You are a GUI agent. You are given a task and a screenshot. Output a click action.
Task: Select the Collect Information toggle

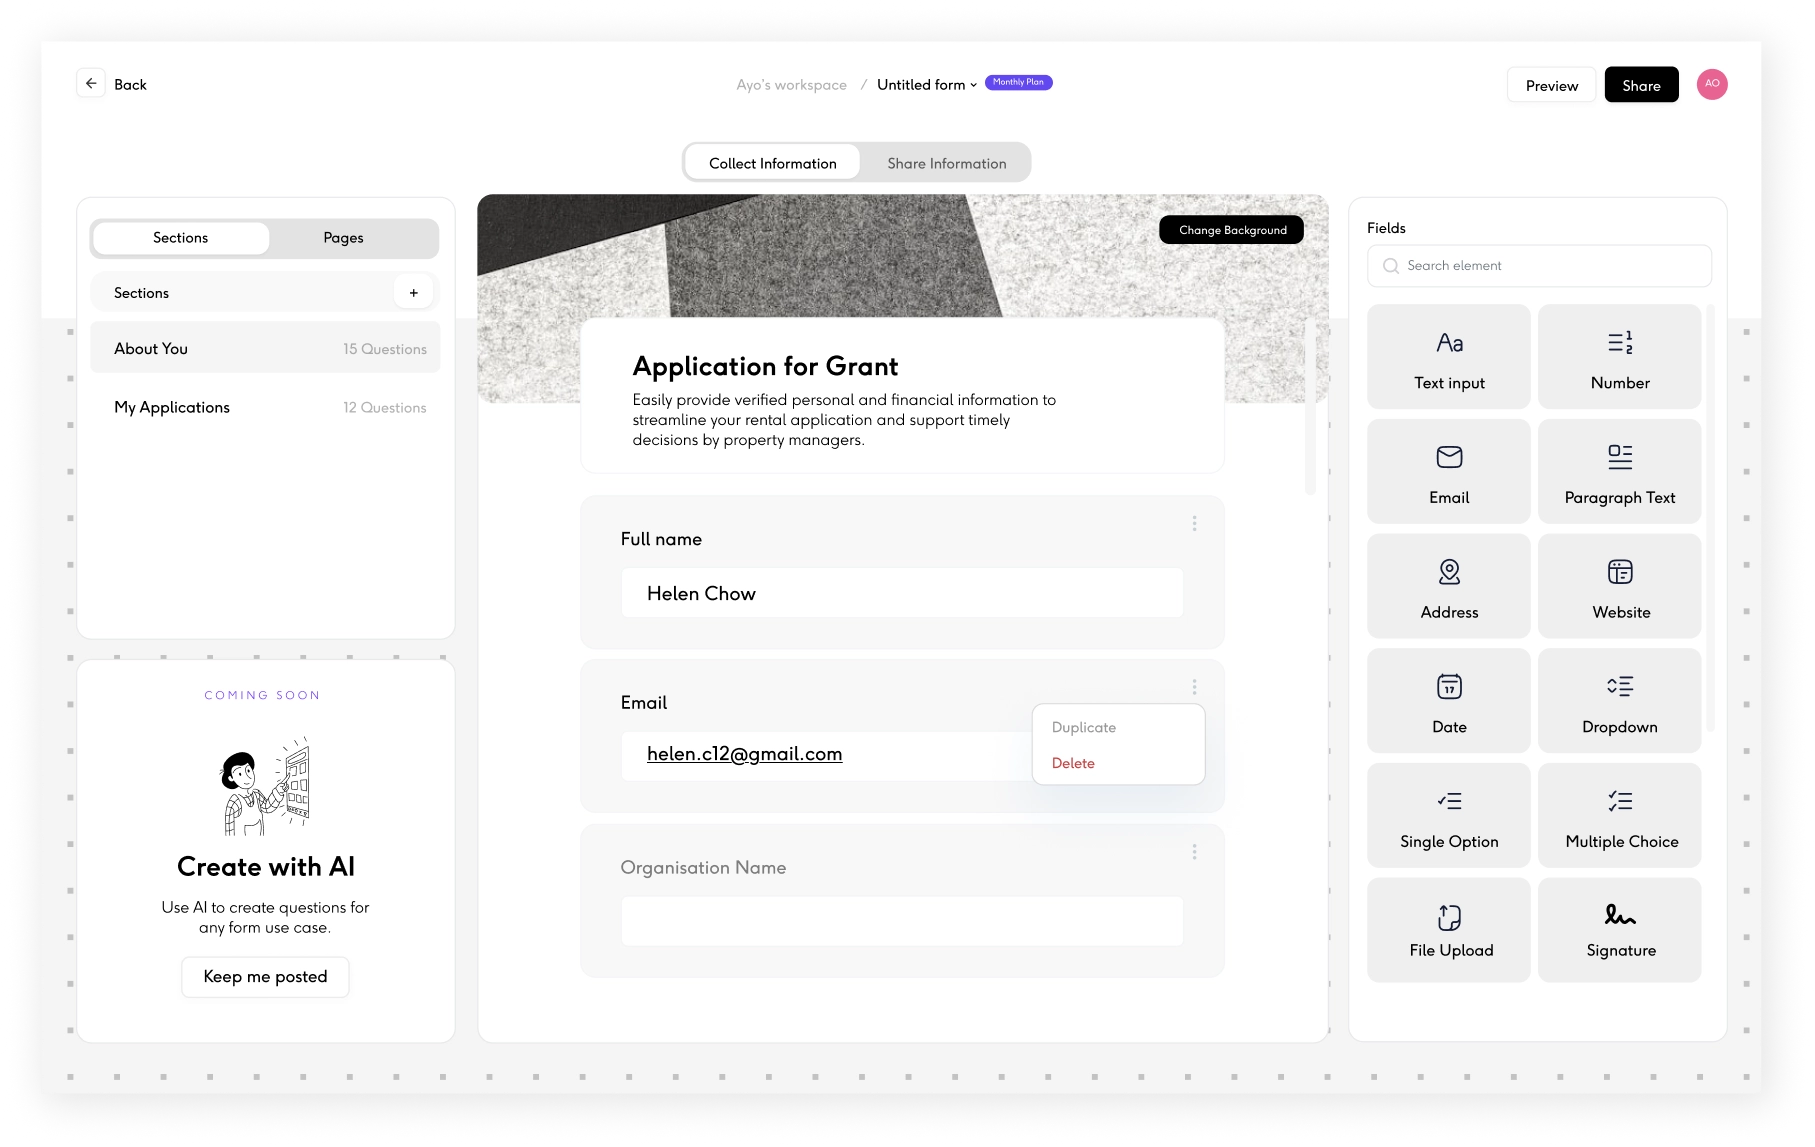(772, 163)
